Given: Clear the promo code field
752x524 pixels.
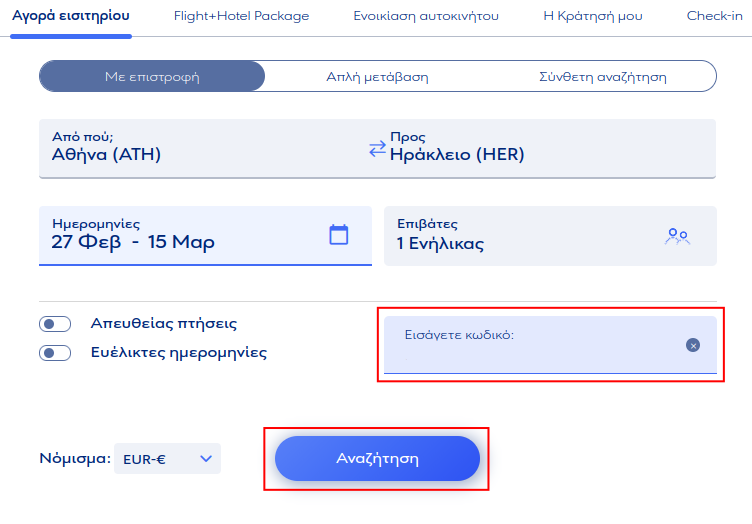Looking at the screenshot, I should (693, 345).
